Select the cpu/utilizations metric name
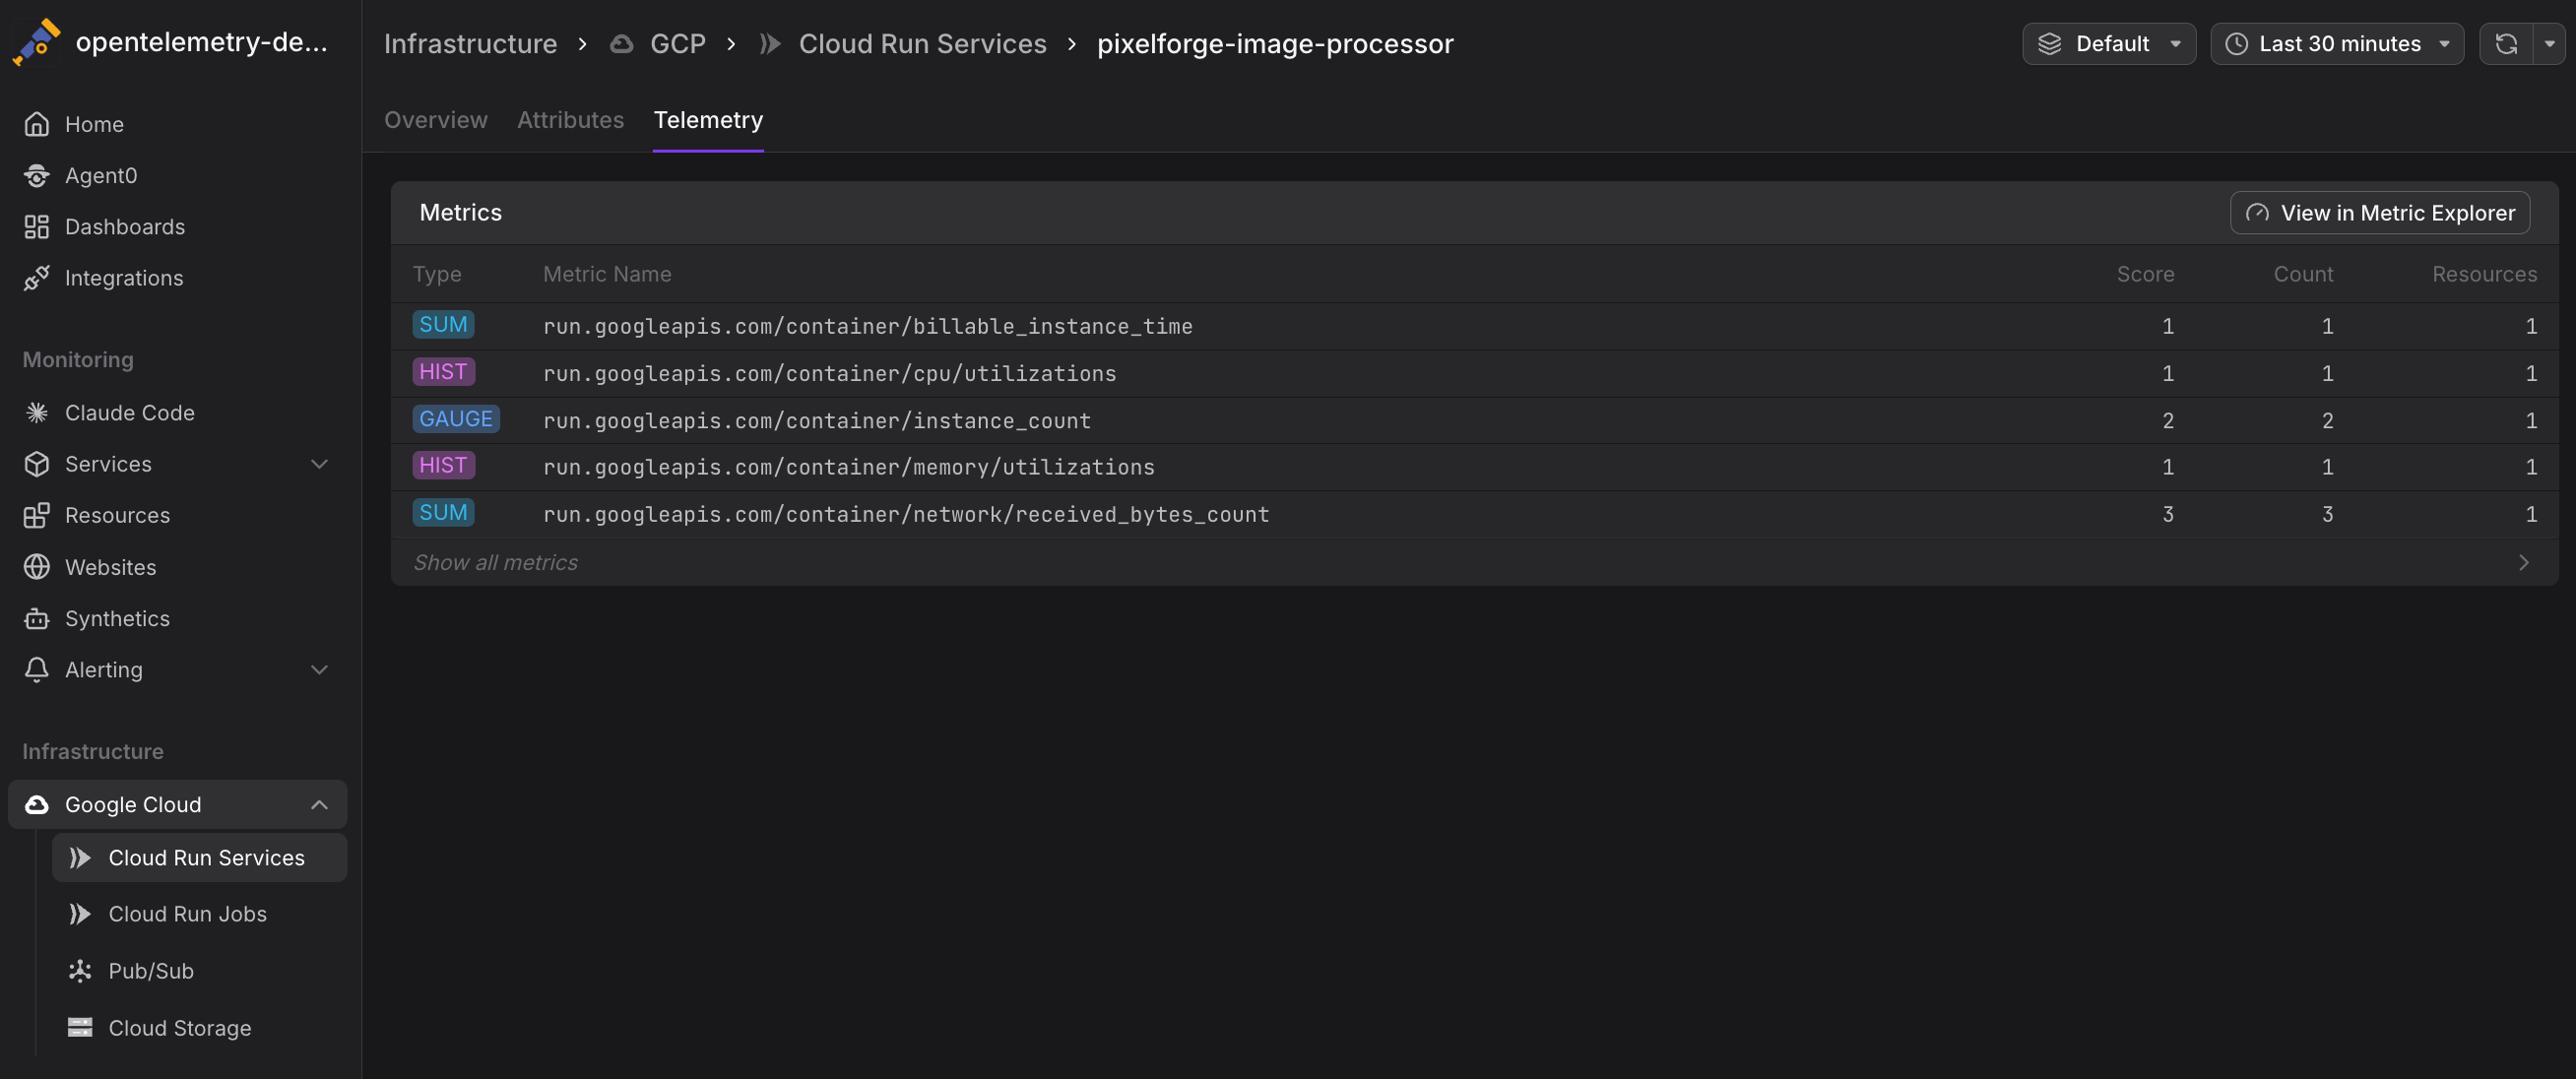 [x=829, y=373]
